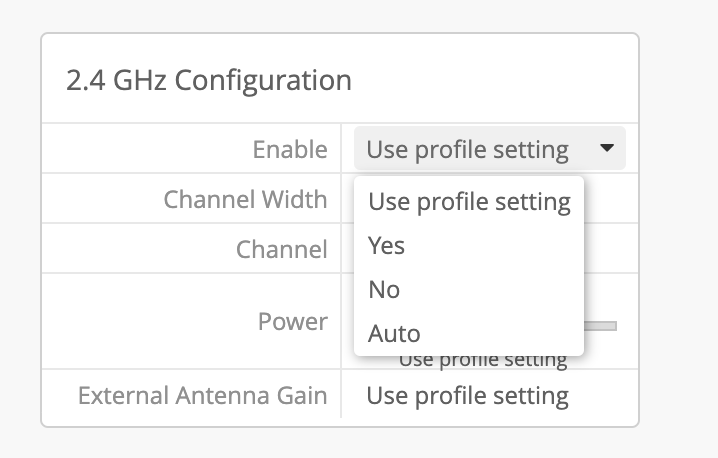Select 'Yes' from the Enable options

coord(386,245)
